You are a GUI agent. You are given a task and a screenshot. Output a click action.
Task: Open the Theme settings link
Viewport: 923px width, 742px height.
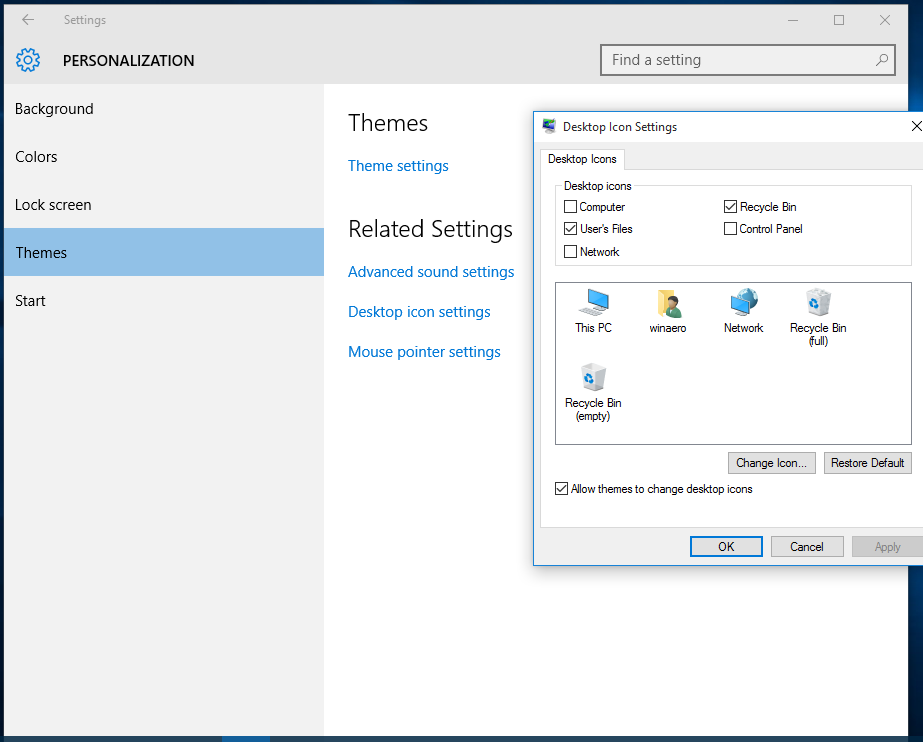coord(398,166)
